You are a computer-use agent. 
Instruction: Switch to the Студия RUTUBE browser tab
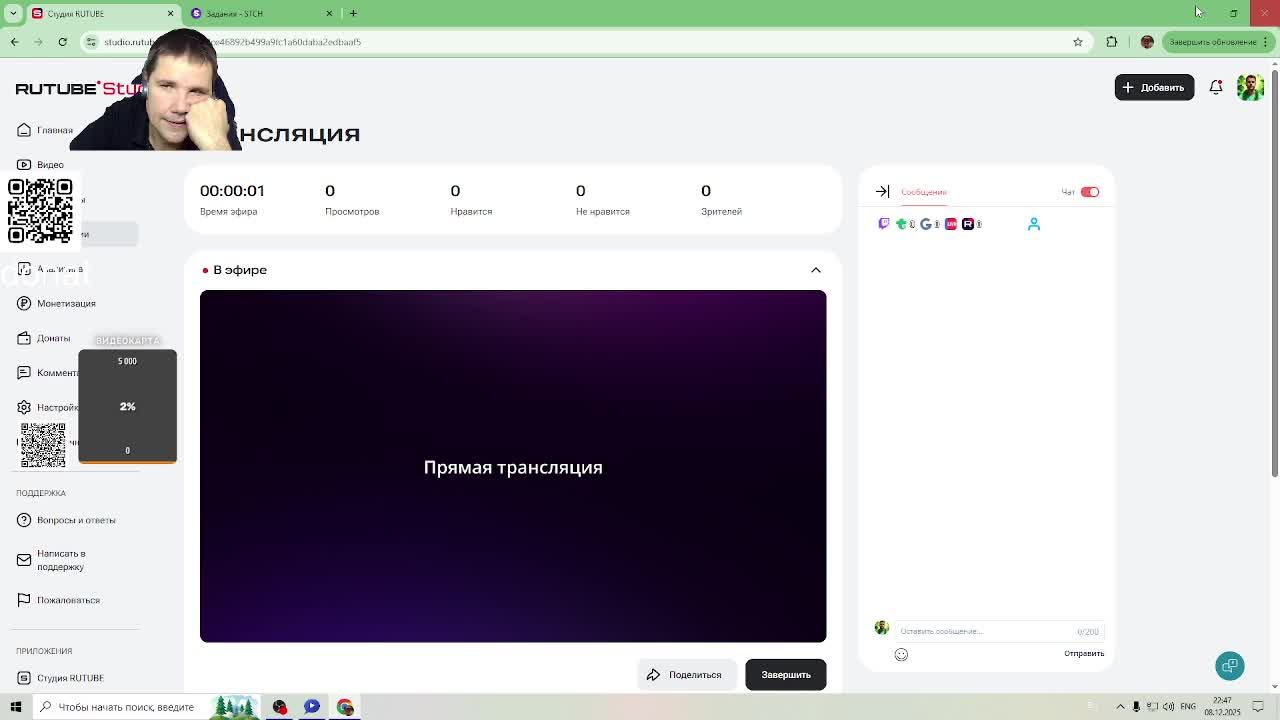102,13
